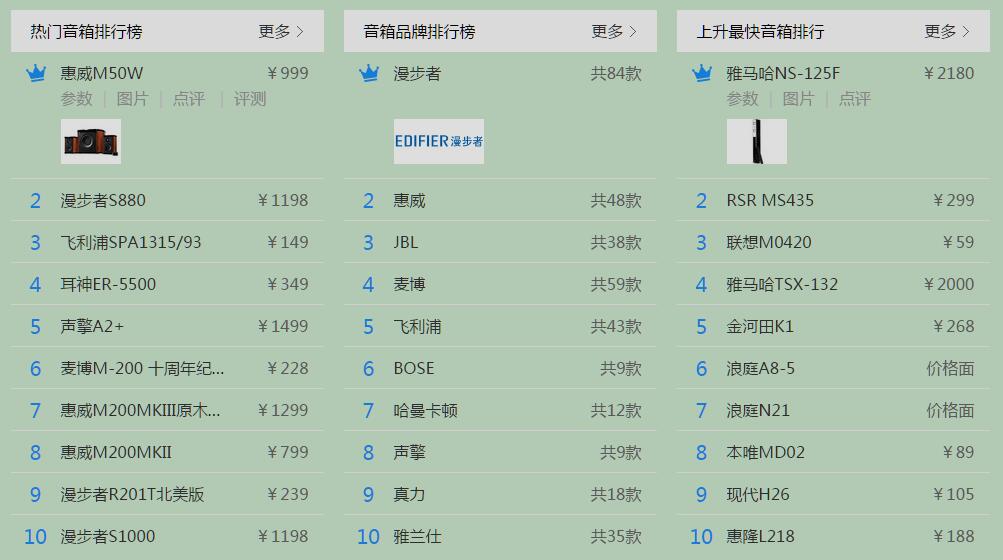Click the EDIFIER 漫步者 brand logo
The height and width of the screenshot is (560, 1003).
tap(438, 141)
